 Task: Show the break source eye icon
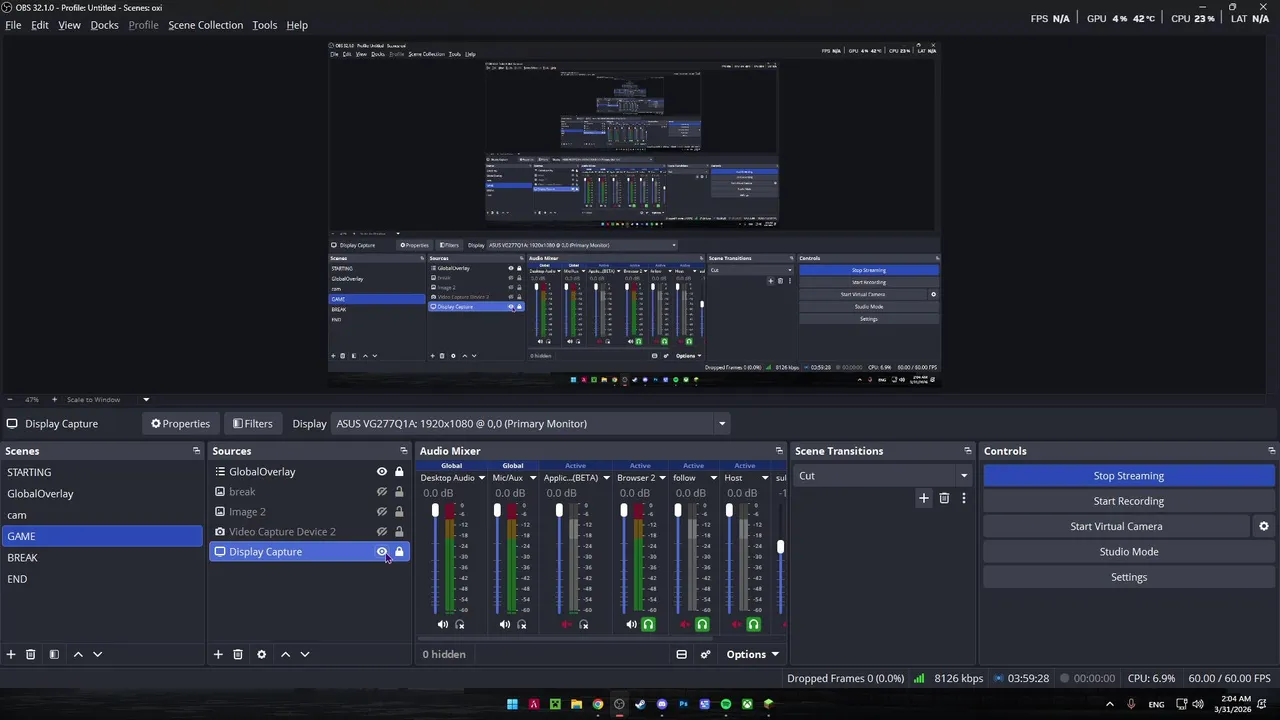(x=381, y=492)
